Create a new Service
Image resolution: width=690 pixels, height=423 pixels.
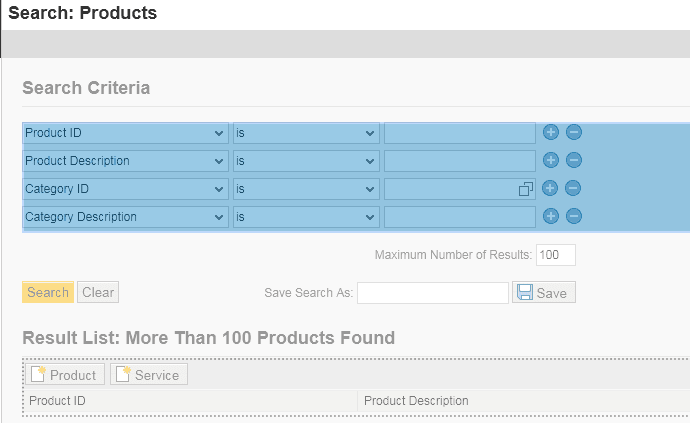[149, 375]
